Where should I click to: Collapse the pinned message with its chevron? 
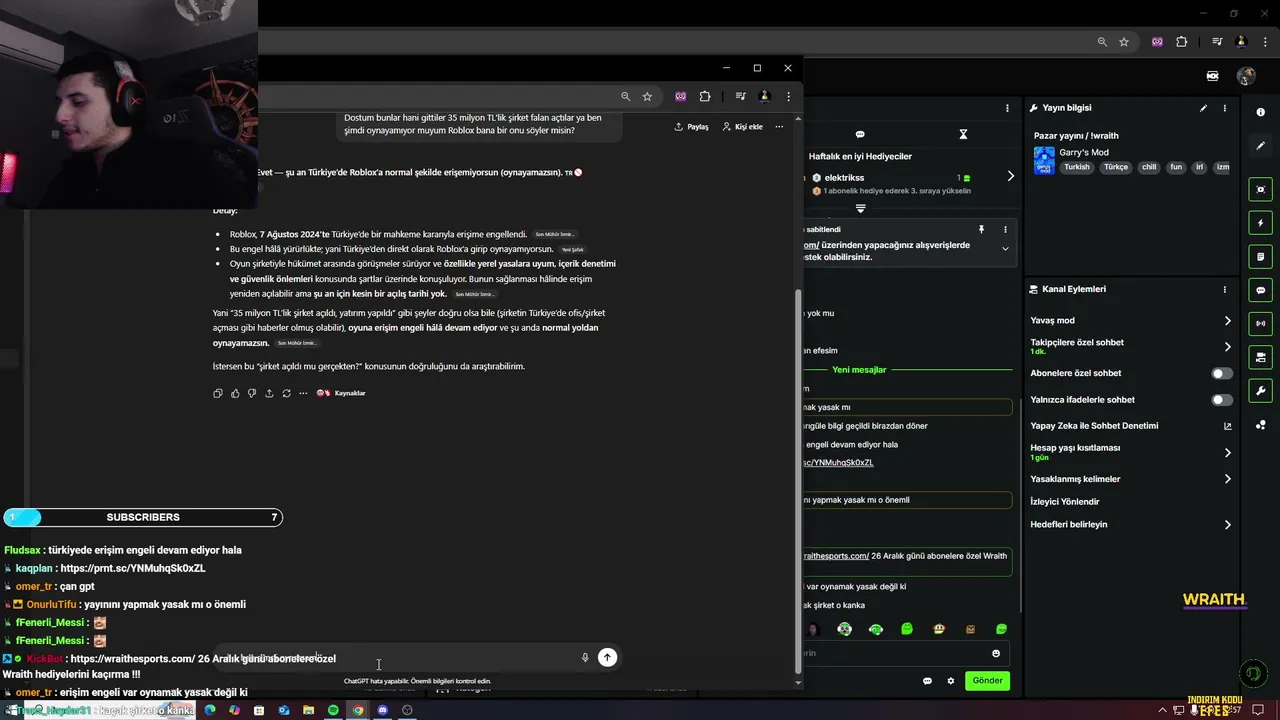point(1005,249)
